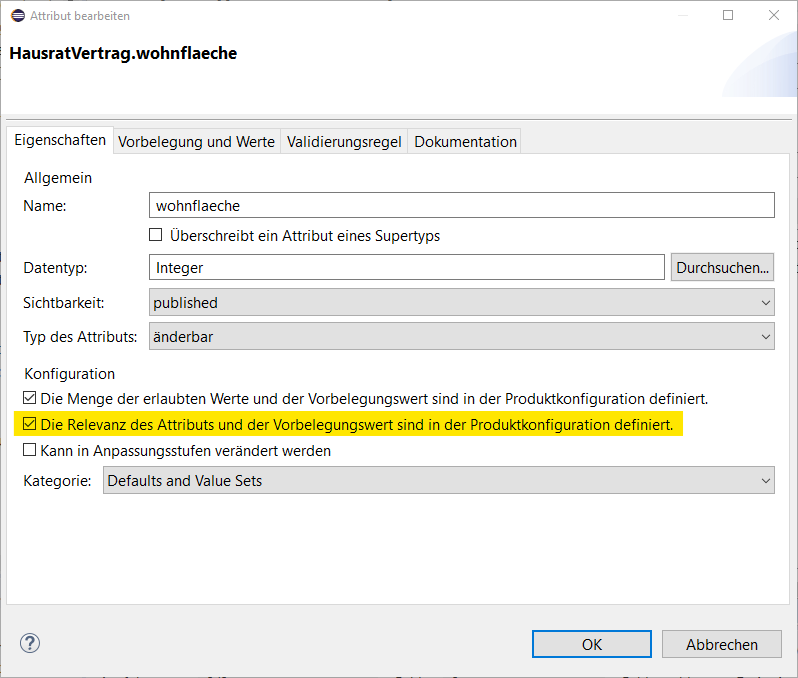
Task: Uncheck 'Die Relevanz des Attributs' checkbox
Action: pyautogui.click(x=30, y=425)
